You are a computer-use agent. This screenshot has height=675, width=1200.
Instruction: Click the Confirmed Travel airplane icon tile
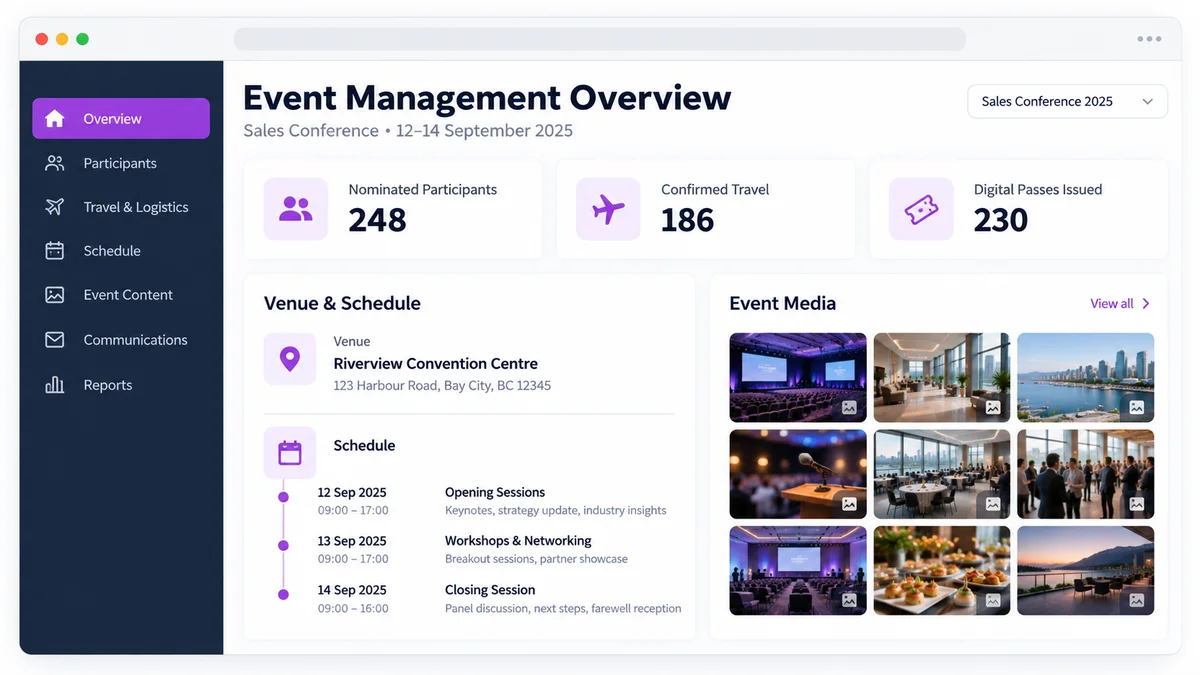point(608,209)
